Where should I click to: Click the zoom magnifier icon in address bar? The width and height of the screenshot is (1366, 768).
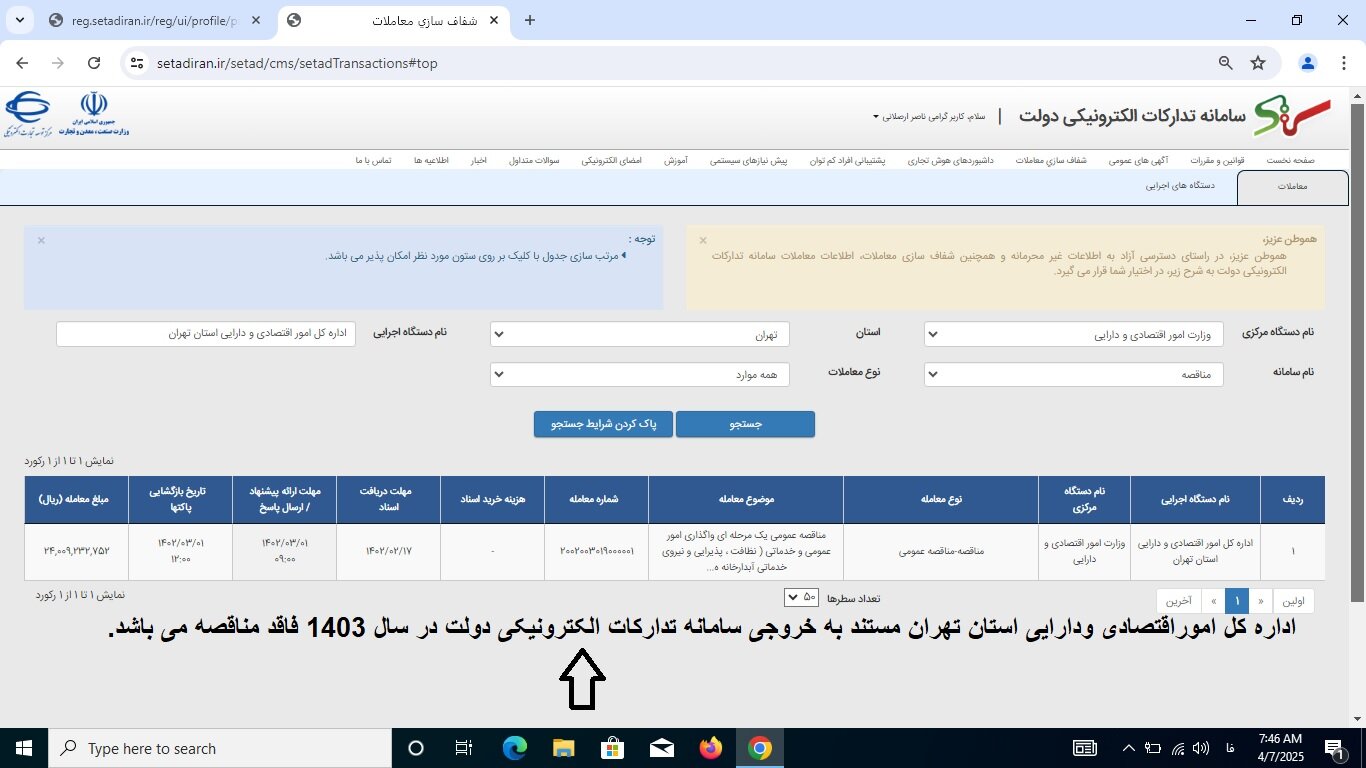[x=1225, y=63]
